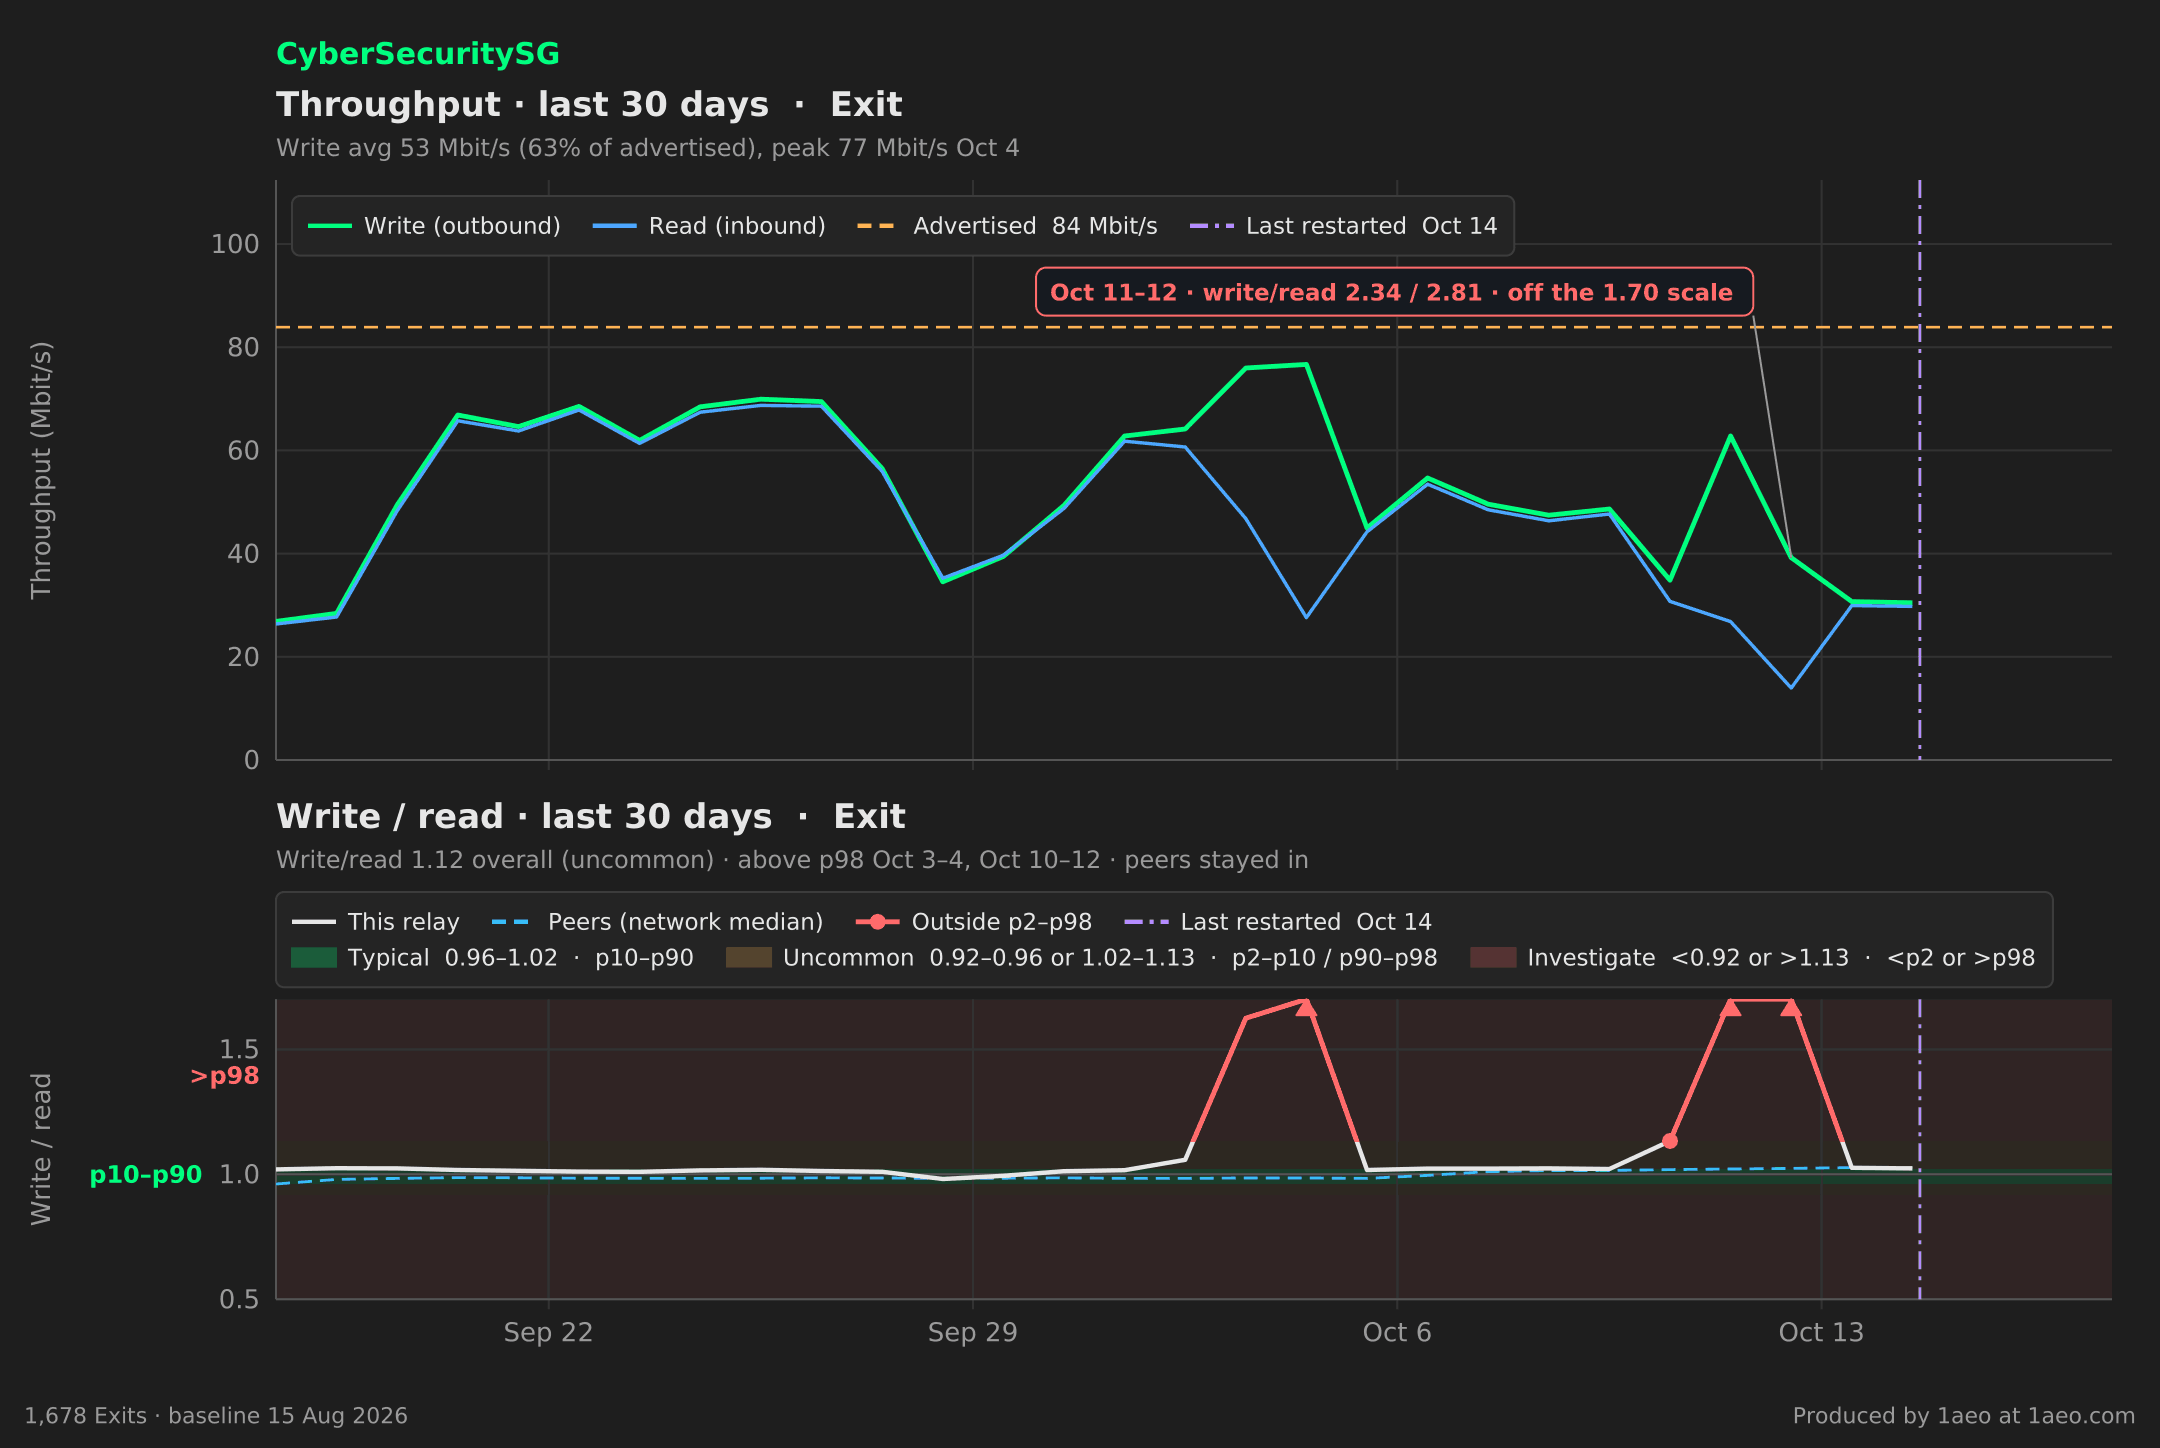Click the 1.5 tick on ratio axis
This screenshot has width=2160, height=1448.
(240, 1049)
